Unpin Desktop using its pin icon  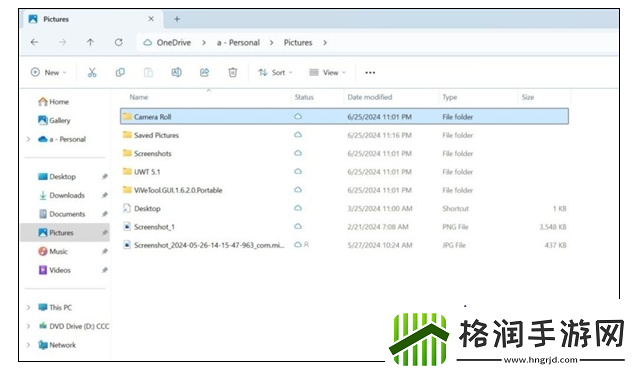point(104,177)
